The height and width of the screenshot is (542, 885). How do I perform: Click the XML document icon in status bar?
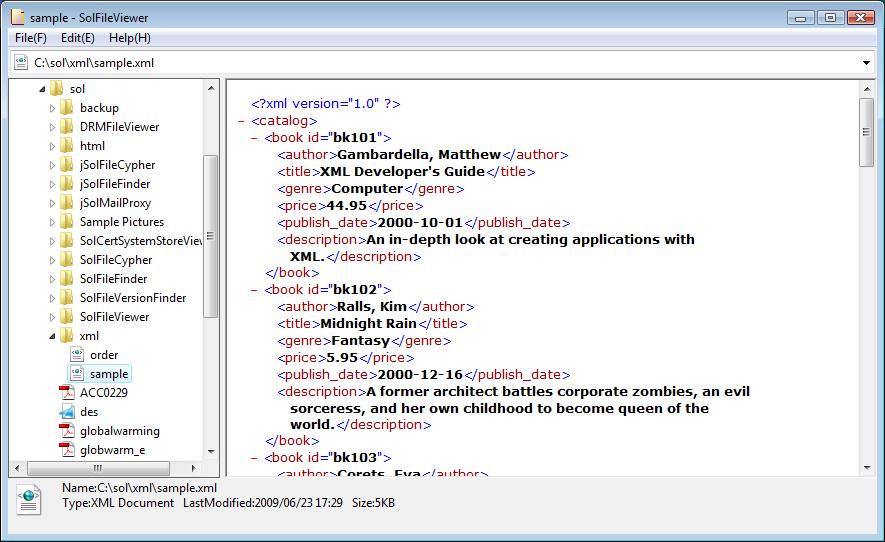29,500
